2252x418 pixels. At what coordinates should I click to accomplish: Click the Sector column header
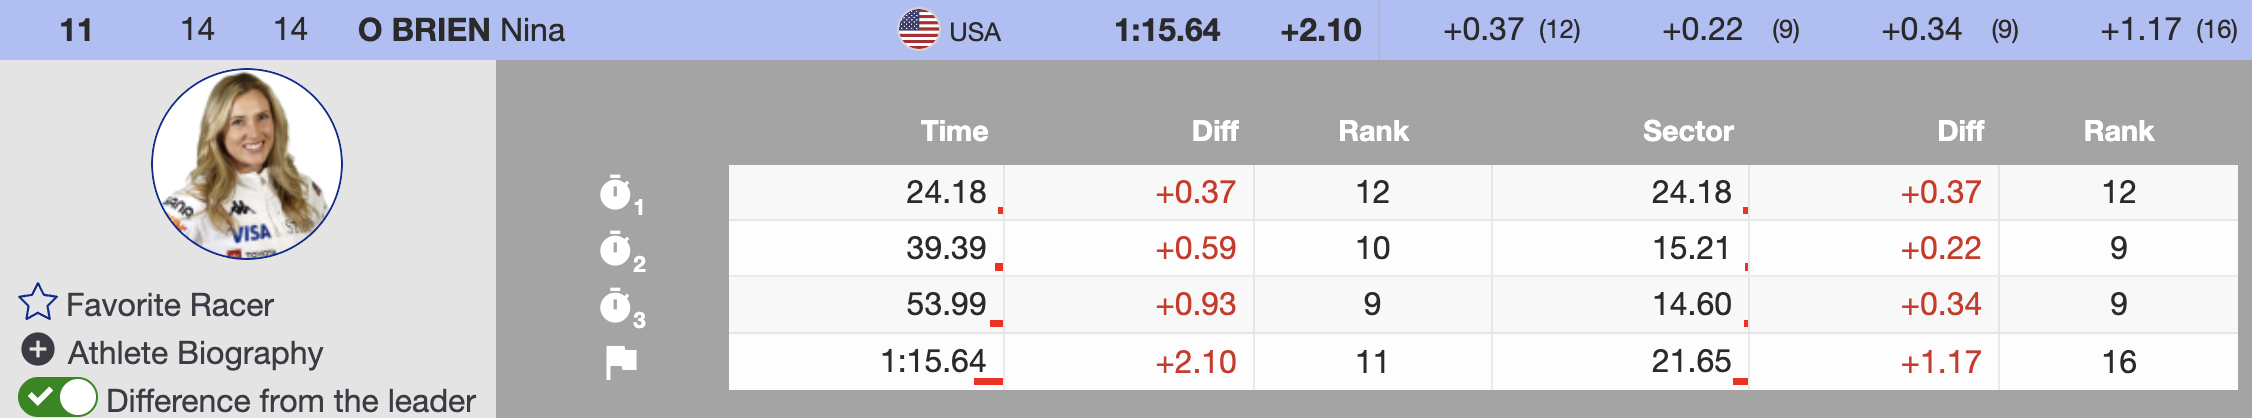tap(1688, 131)
